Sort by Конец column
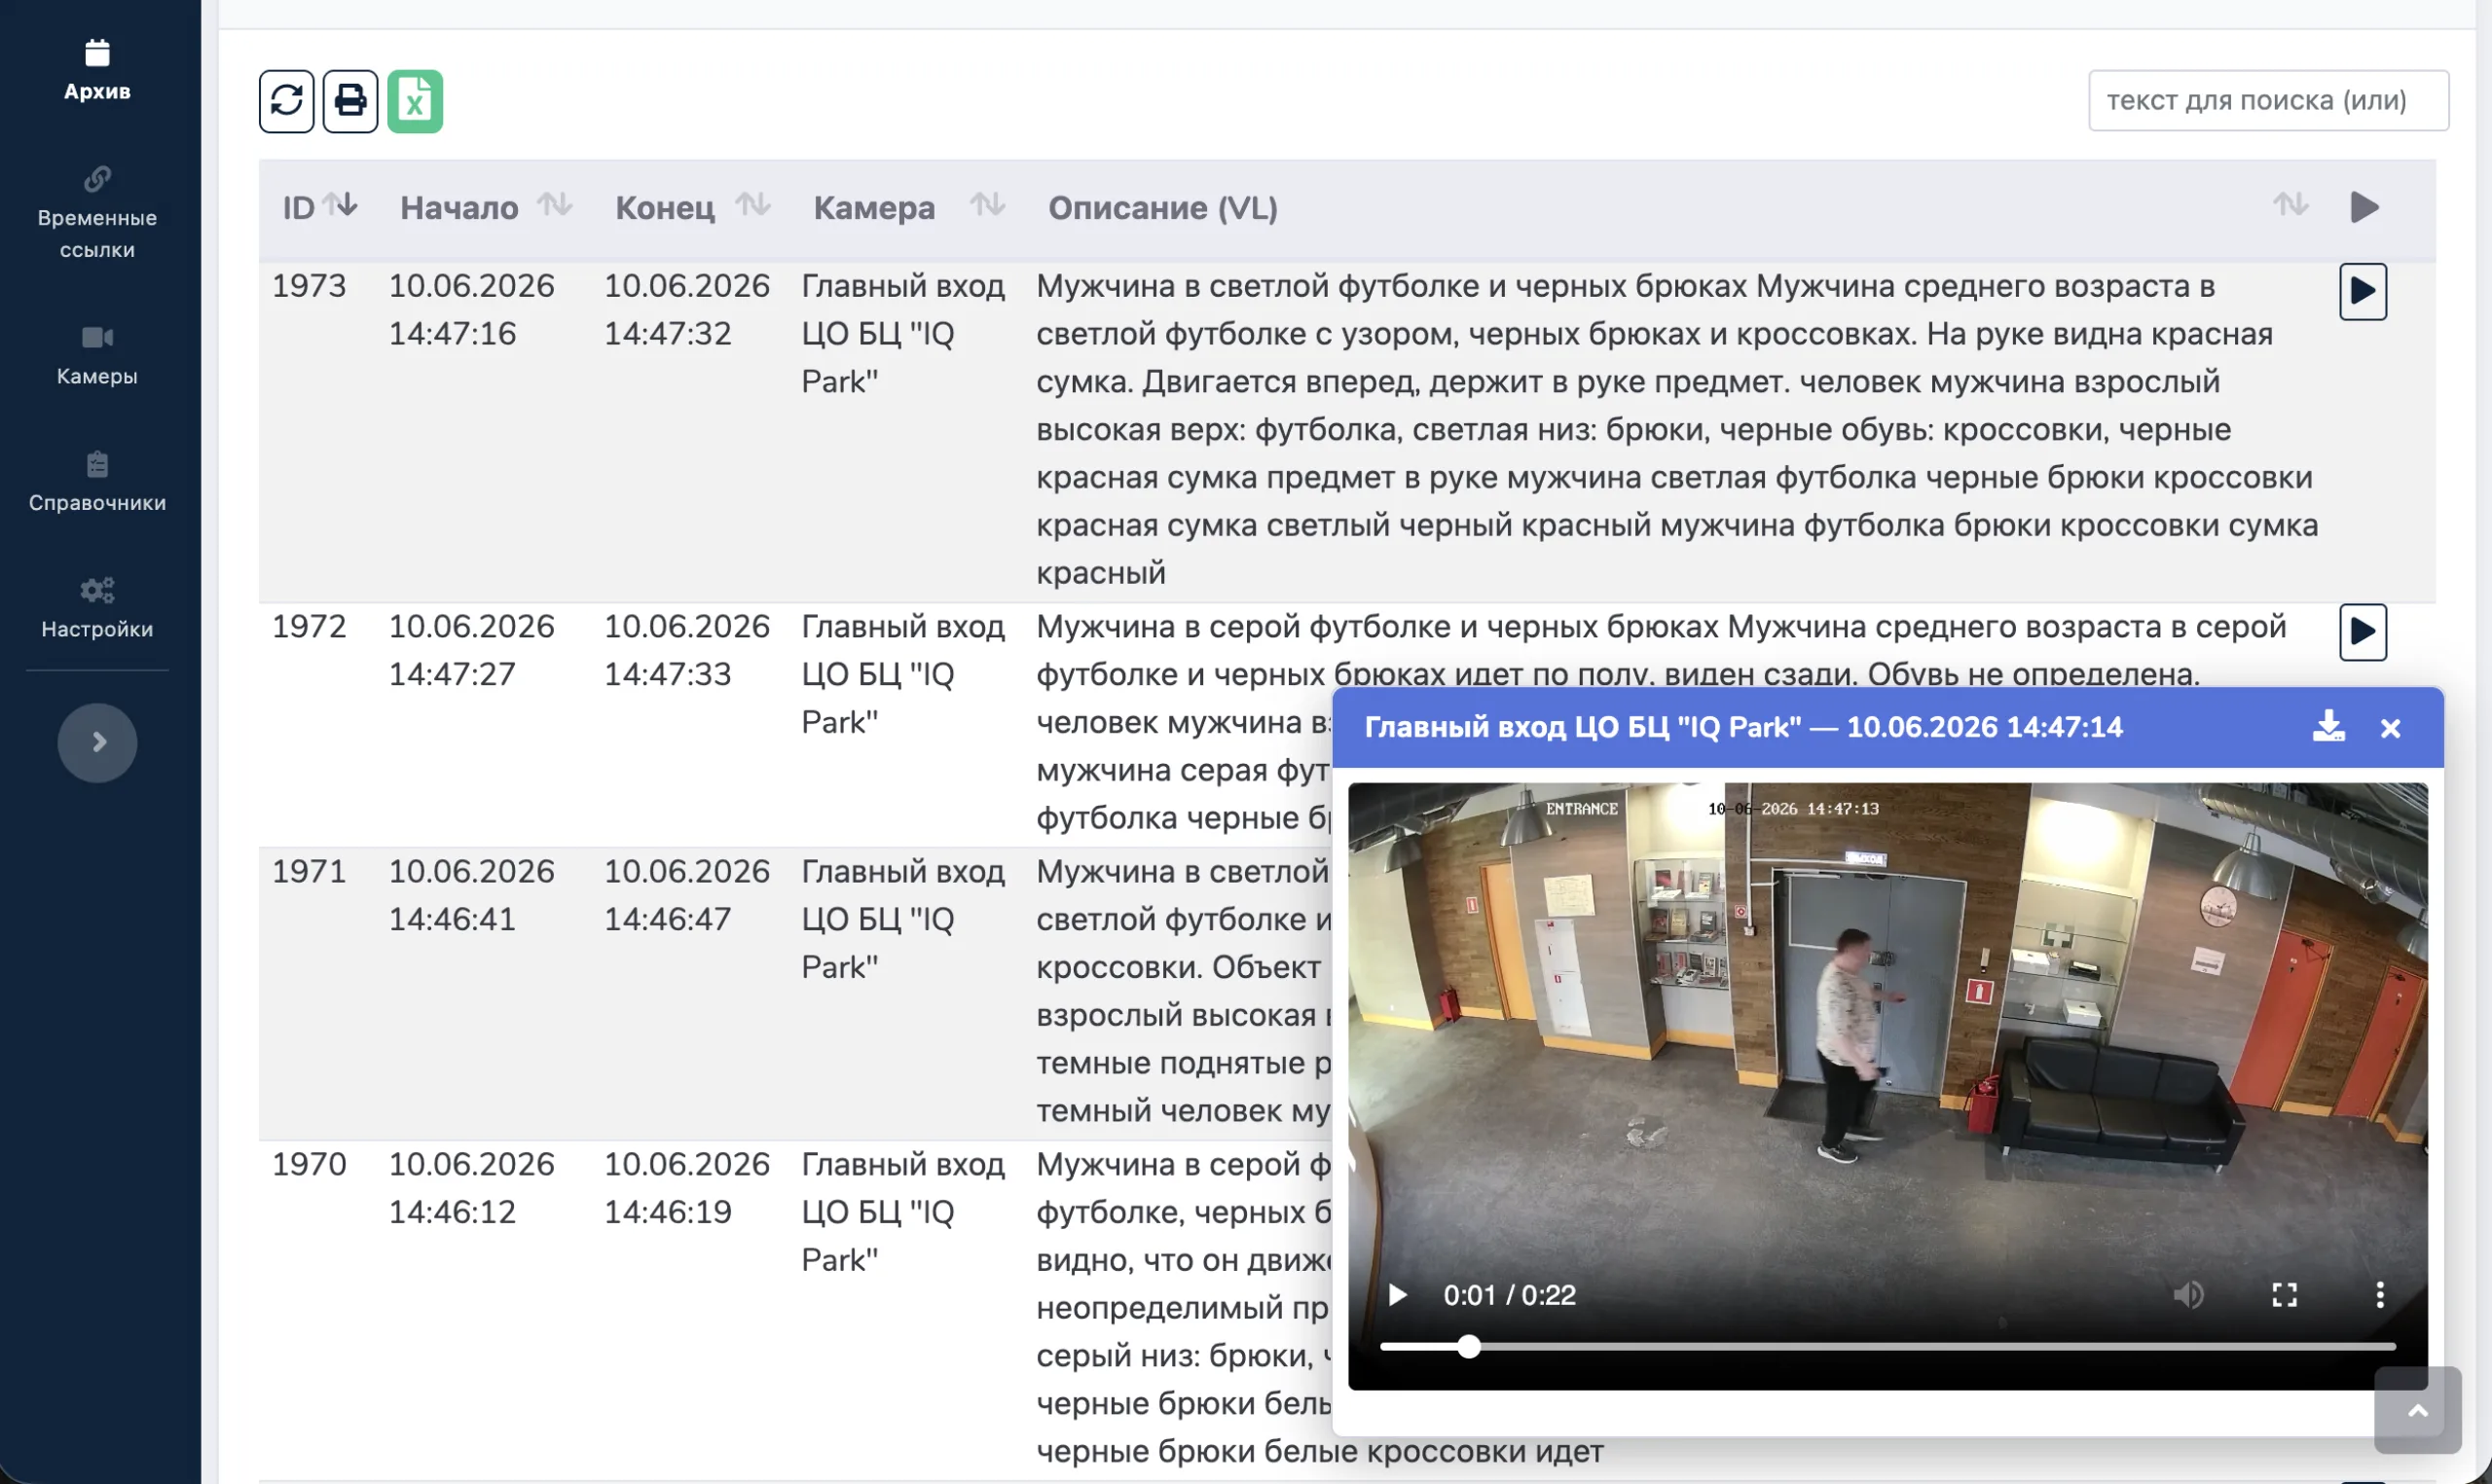Image resolution: width=2492 pixels, height=1484 pixels. coord(753,205)
